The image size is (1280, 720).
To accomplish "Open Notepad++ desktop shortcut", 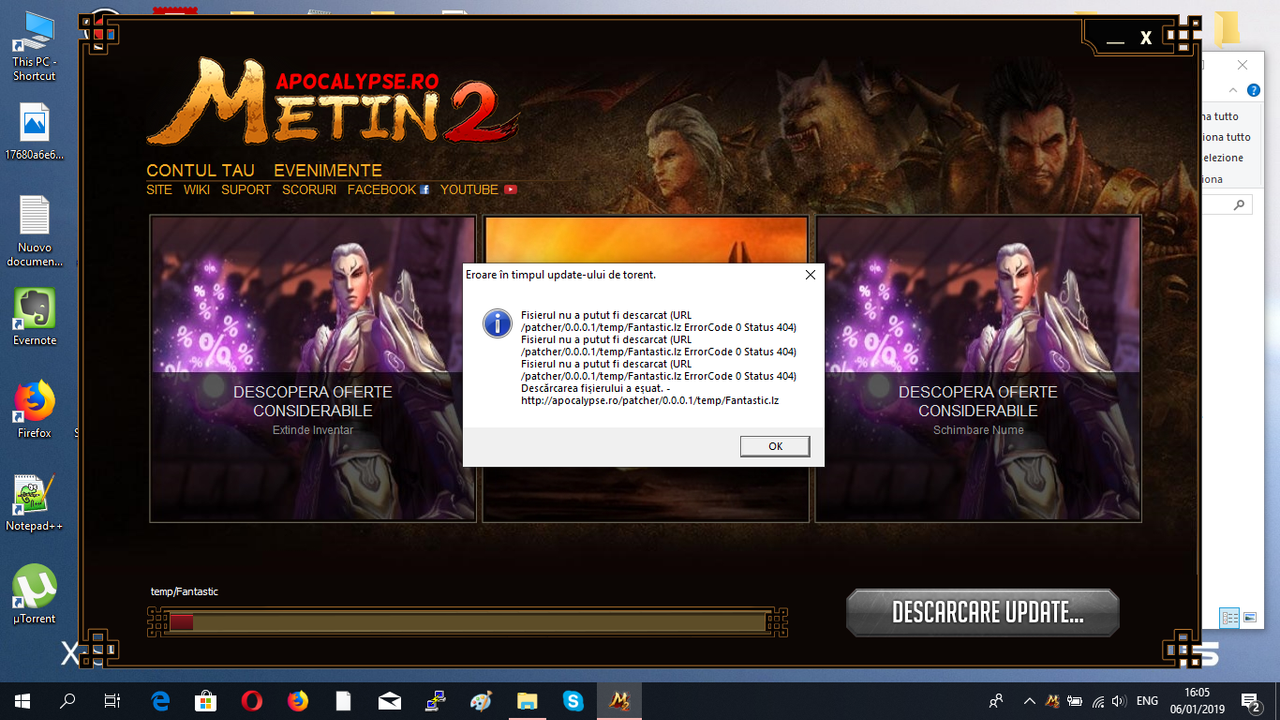I will [34, 503].
